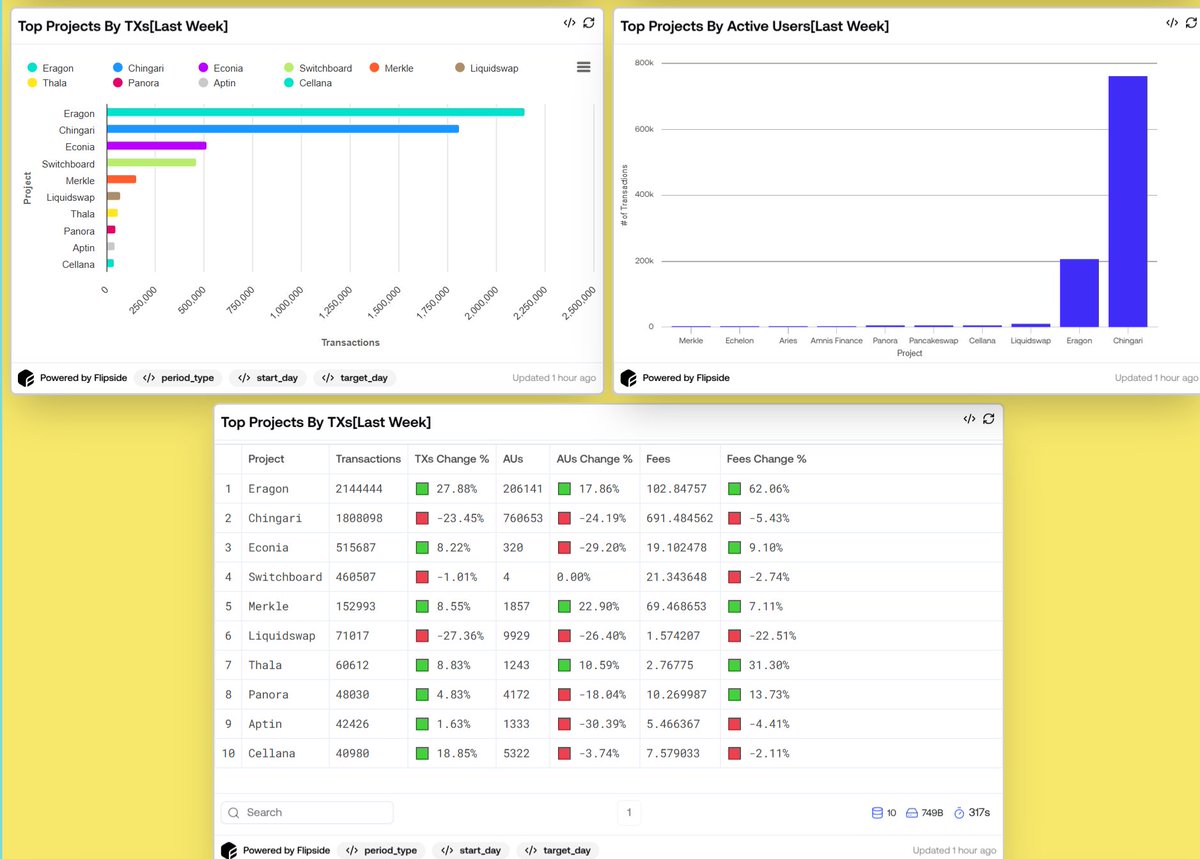Click the query time icon showing 317s

pos(959,813)
